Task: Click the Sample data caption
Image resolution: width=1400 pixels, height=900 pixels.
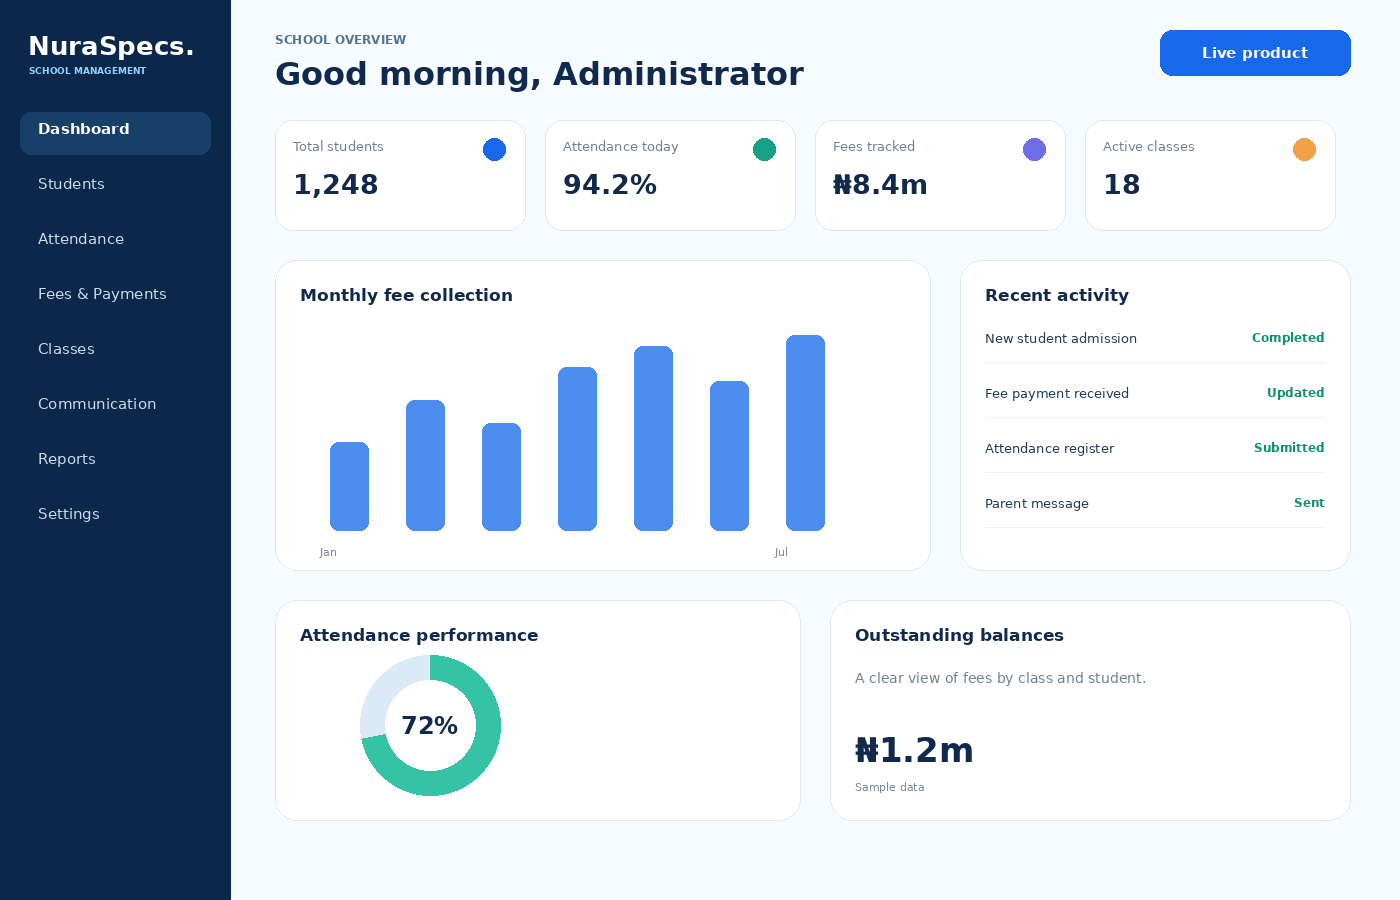Action: pyautogui.click(x=890, y=787)
